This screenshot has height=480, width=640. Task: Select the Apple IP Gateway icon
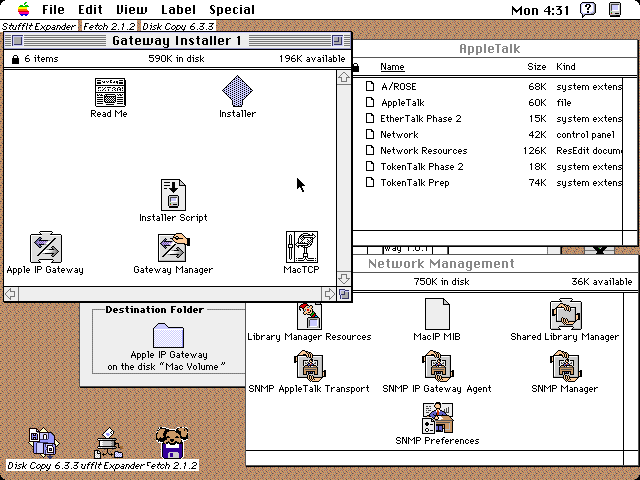tap(46, 247)
